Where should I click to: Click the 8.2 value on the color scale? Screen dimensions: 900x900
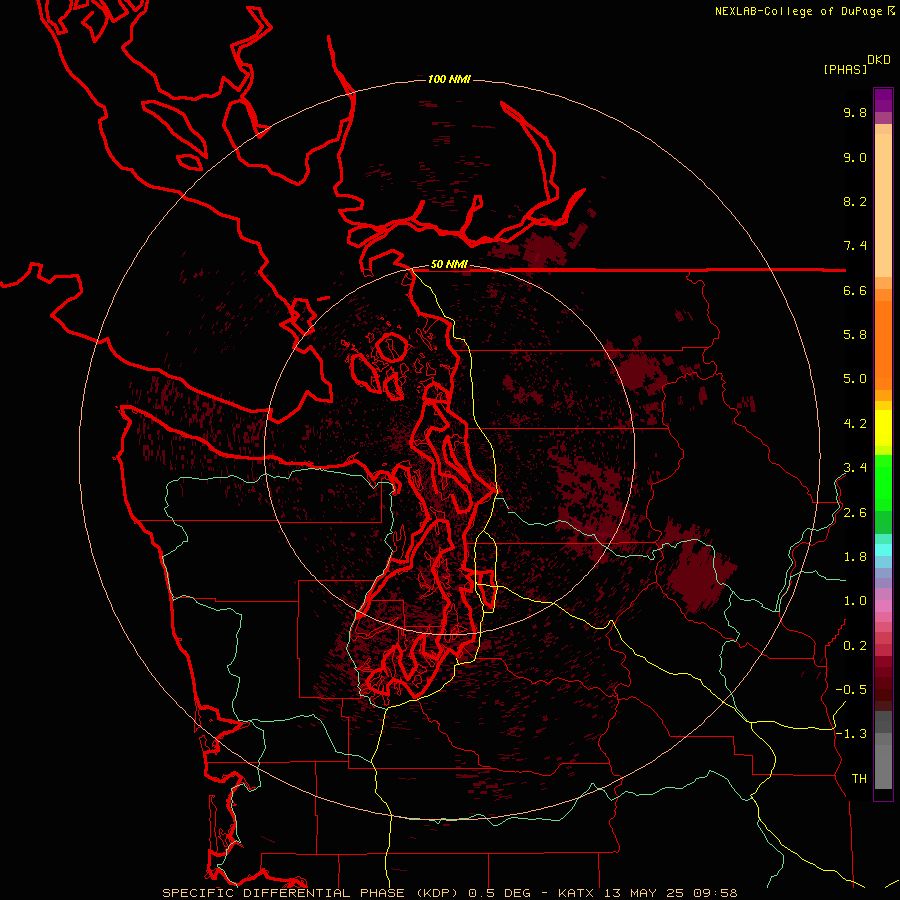(x=855, y=201)
